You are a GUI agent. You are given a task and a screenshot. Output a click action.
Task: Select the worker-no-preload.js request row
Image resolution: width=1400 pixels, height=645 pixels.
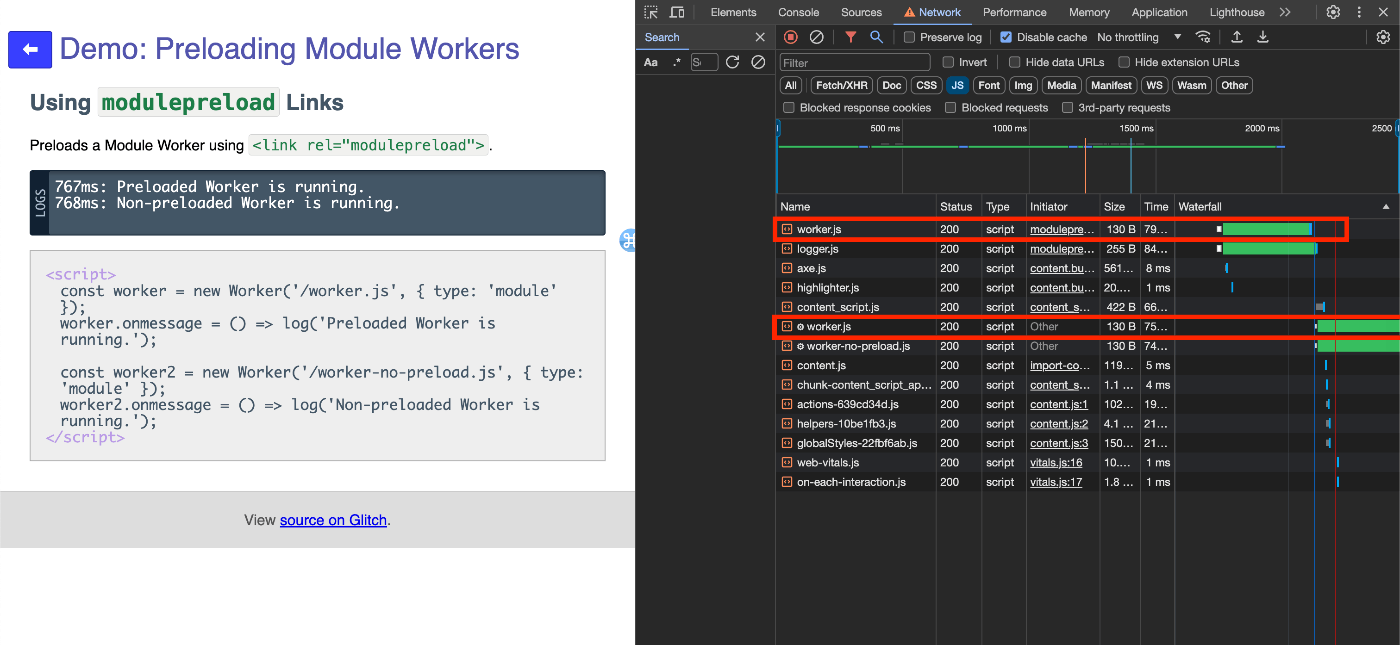coord(1087,346)
